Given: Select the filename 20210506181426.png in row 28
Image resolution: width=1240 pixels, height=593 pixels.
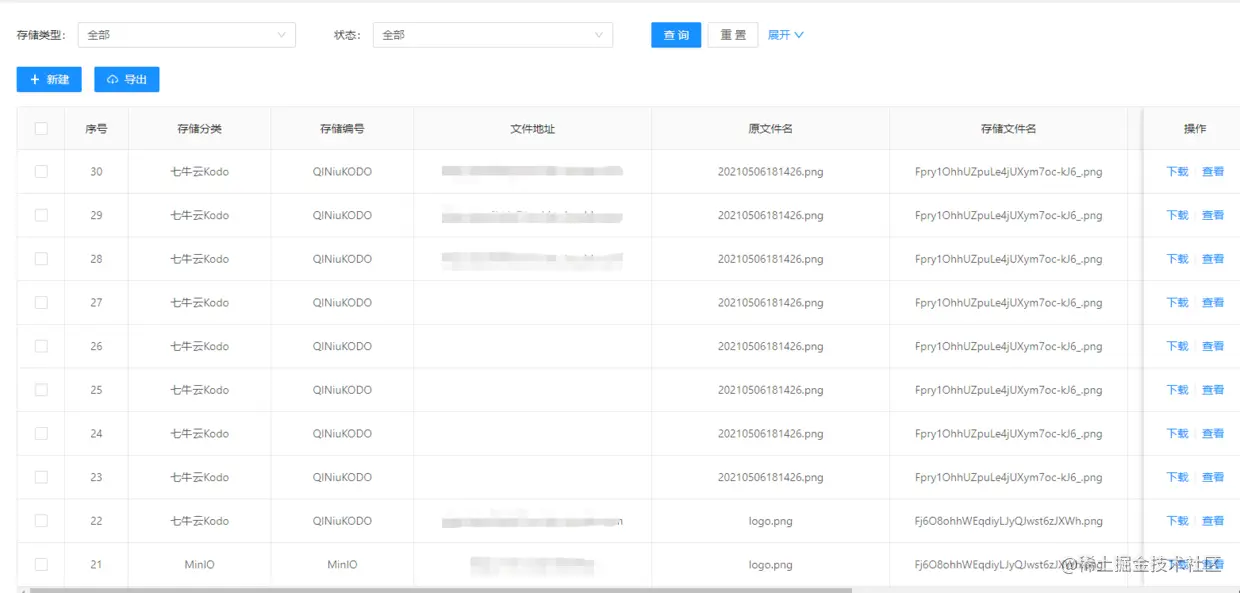Looking at the screenshot, I should [x=770, y=258].
